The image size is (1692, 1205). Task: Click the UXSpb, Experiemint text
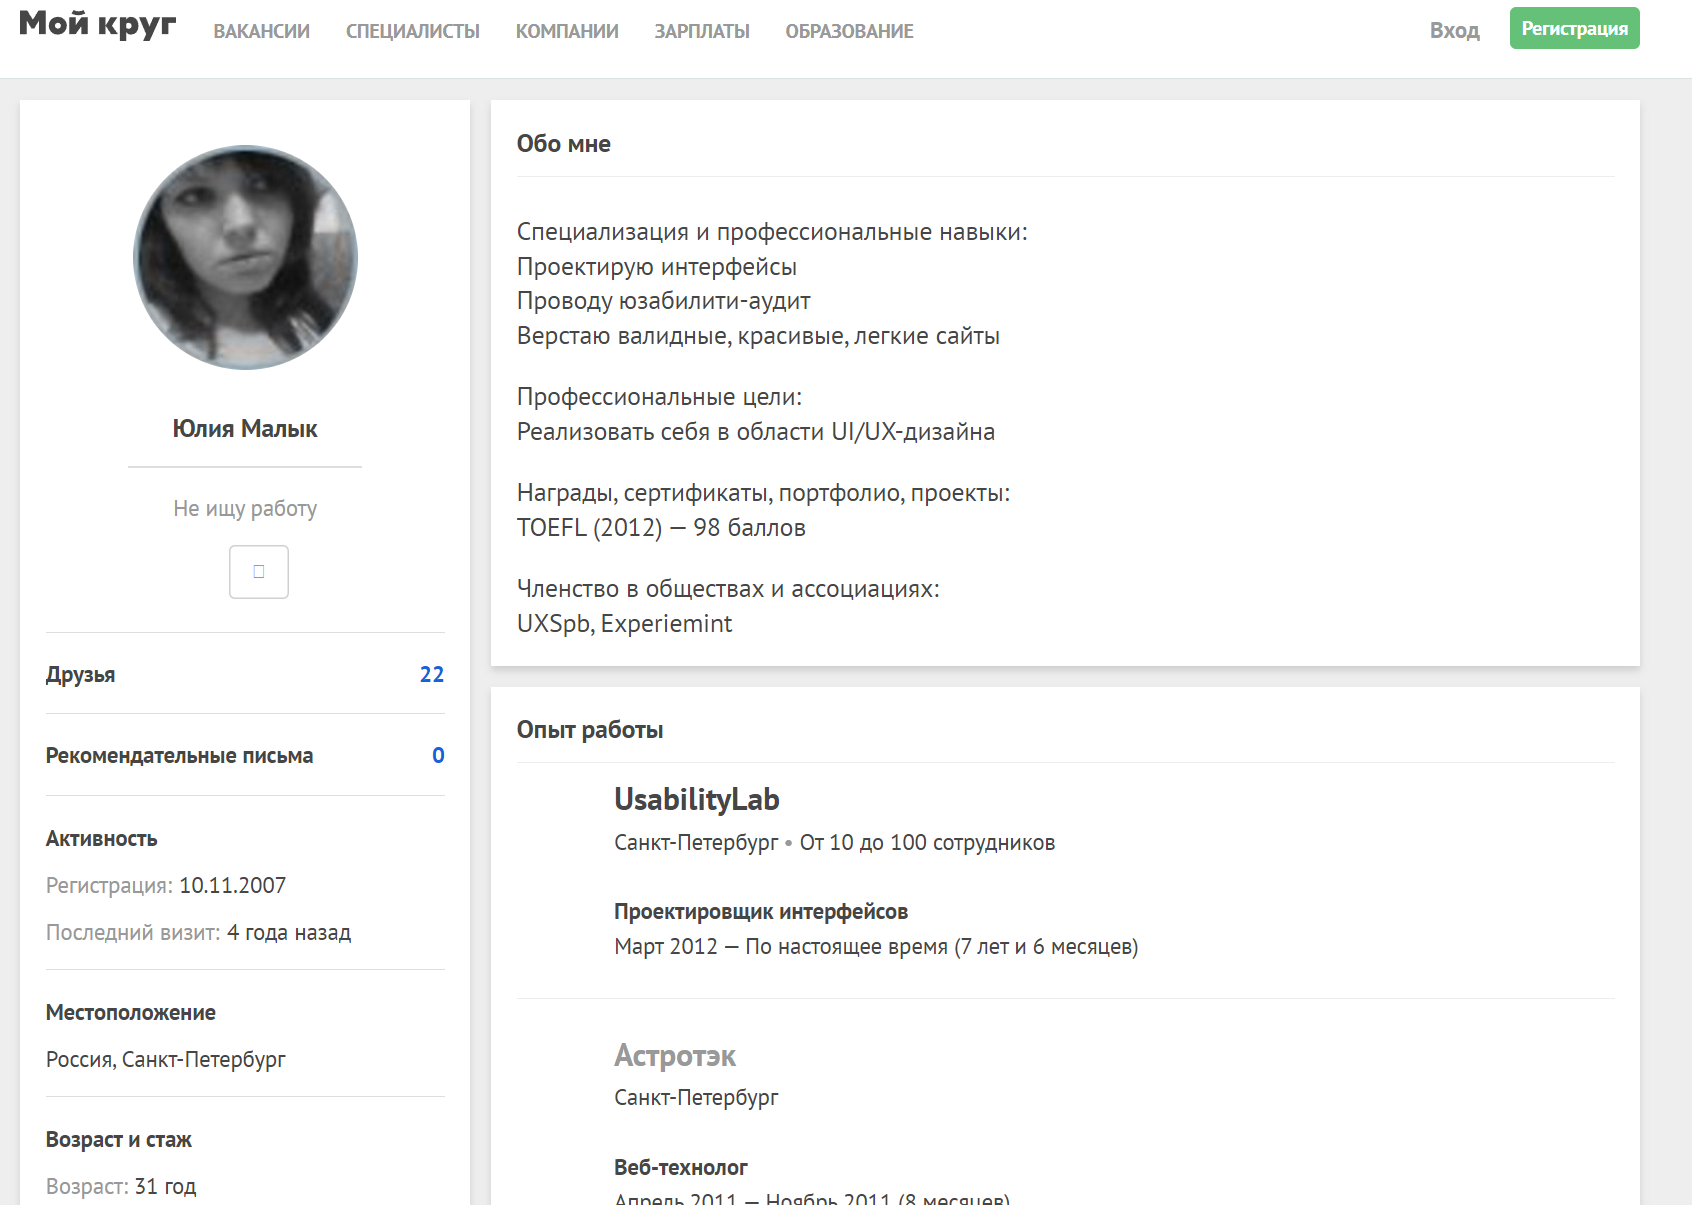click(625, 624)
